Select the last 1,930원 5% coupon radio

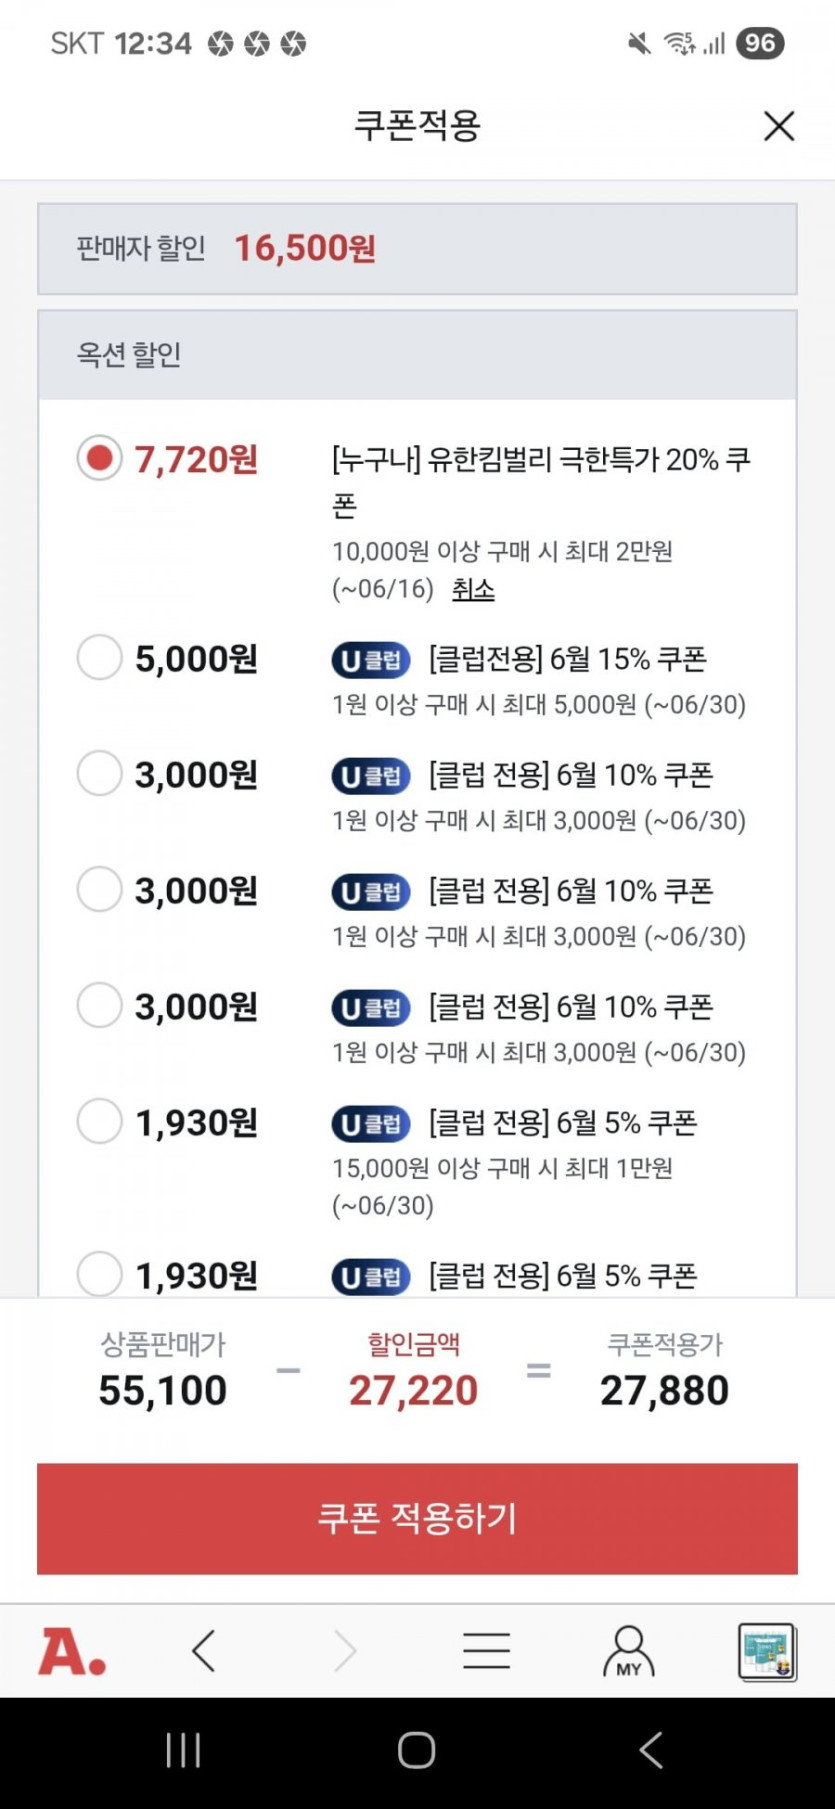coord(100,1275)
